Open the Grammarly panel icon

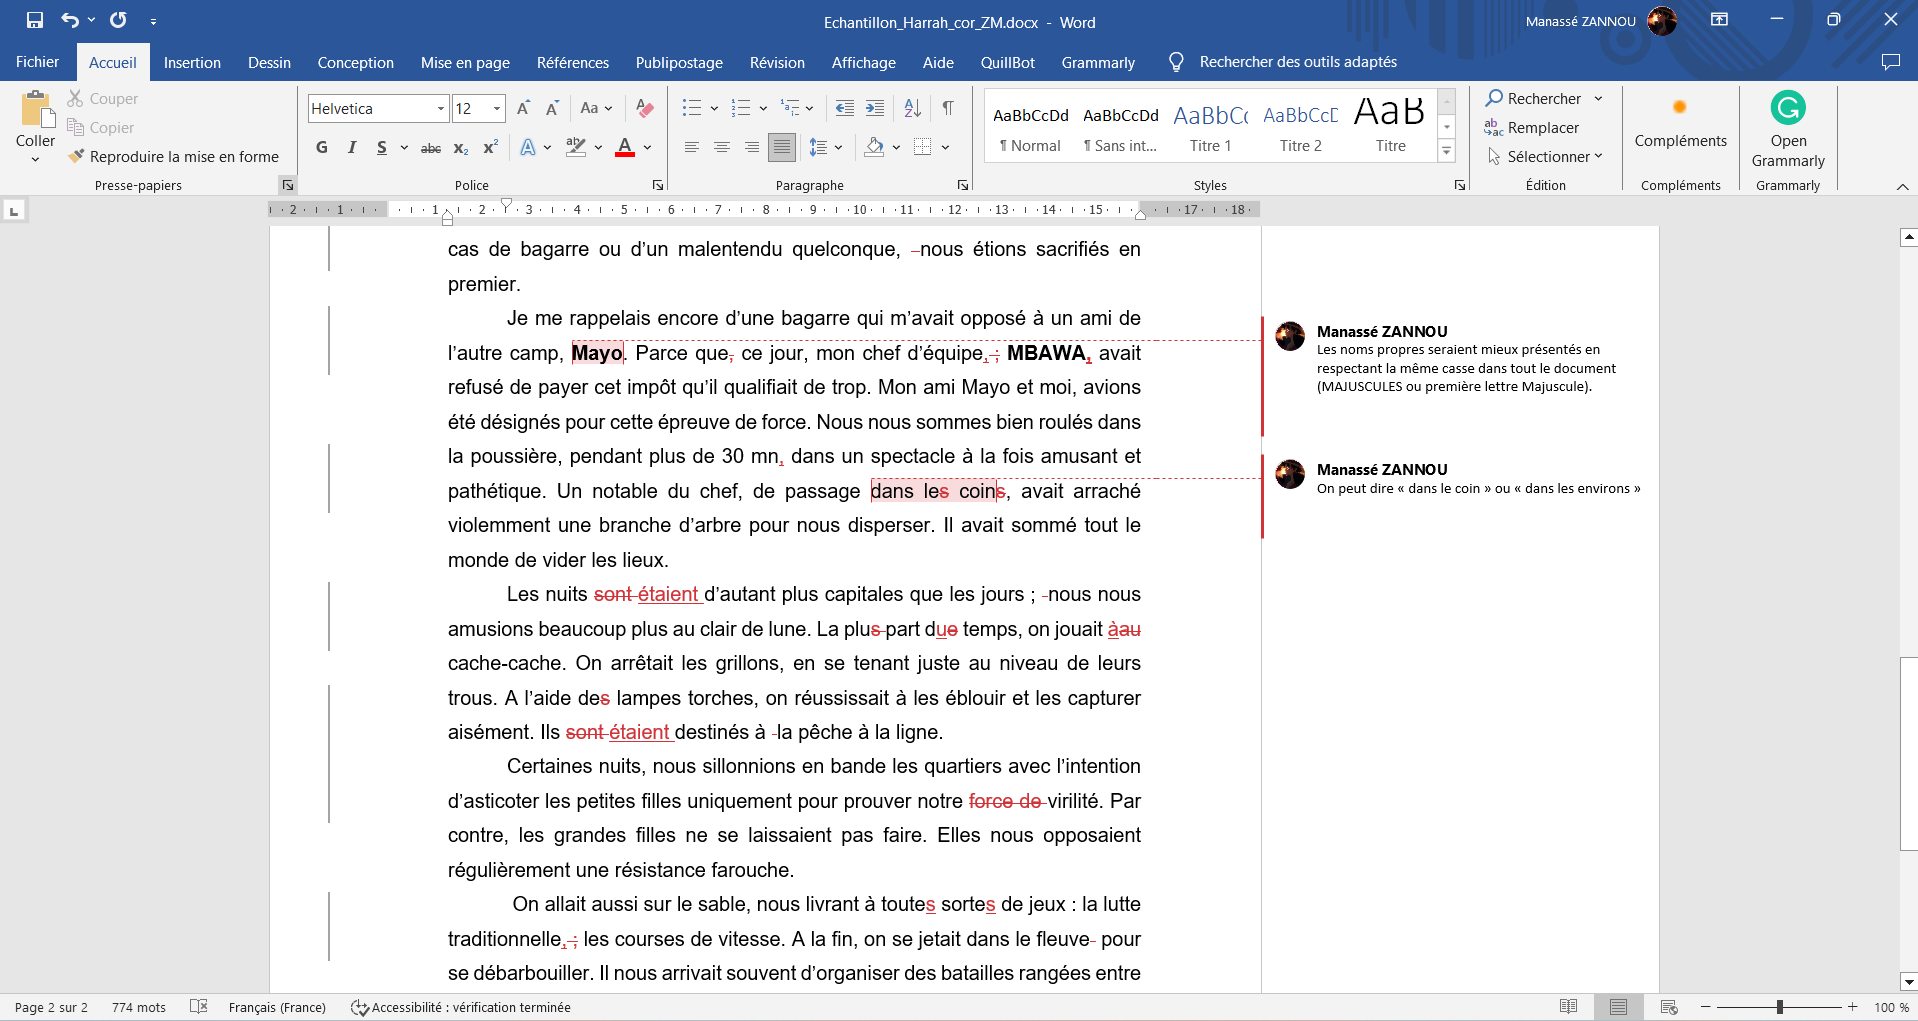point(1787,108)
